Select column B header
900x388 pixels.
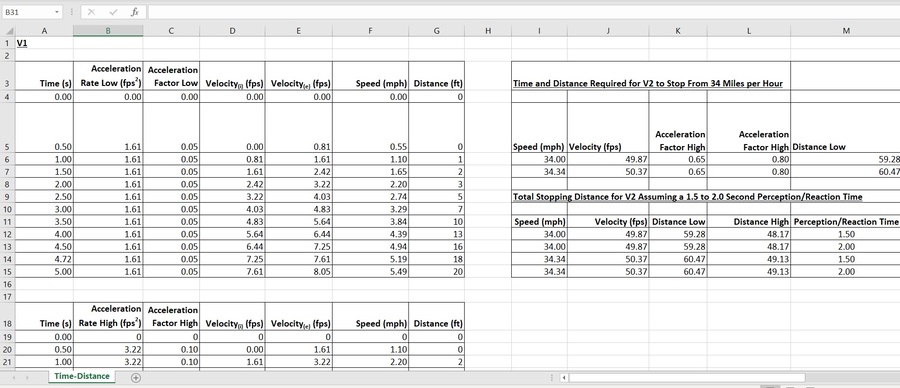coord(108,32)
